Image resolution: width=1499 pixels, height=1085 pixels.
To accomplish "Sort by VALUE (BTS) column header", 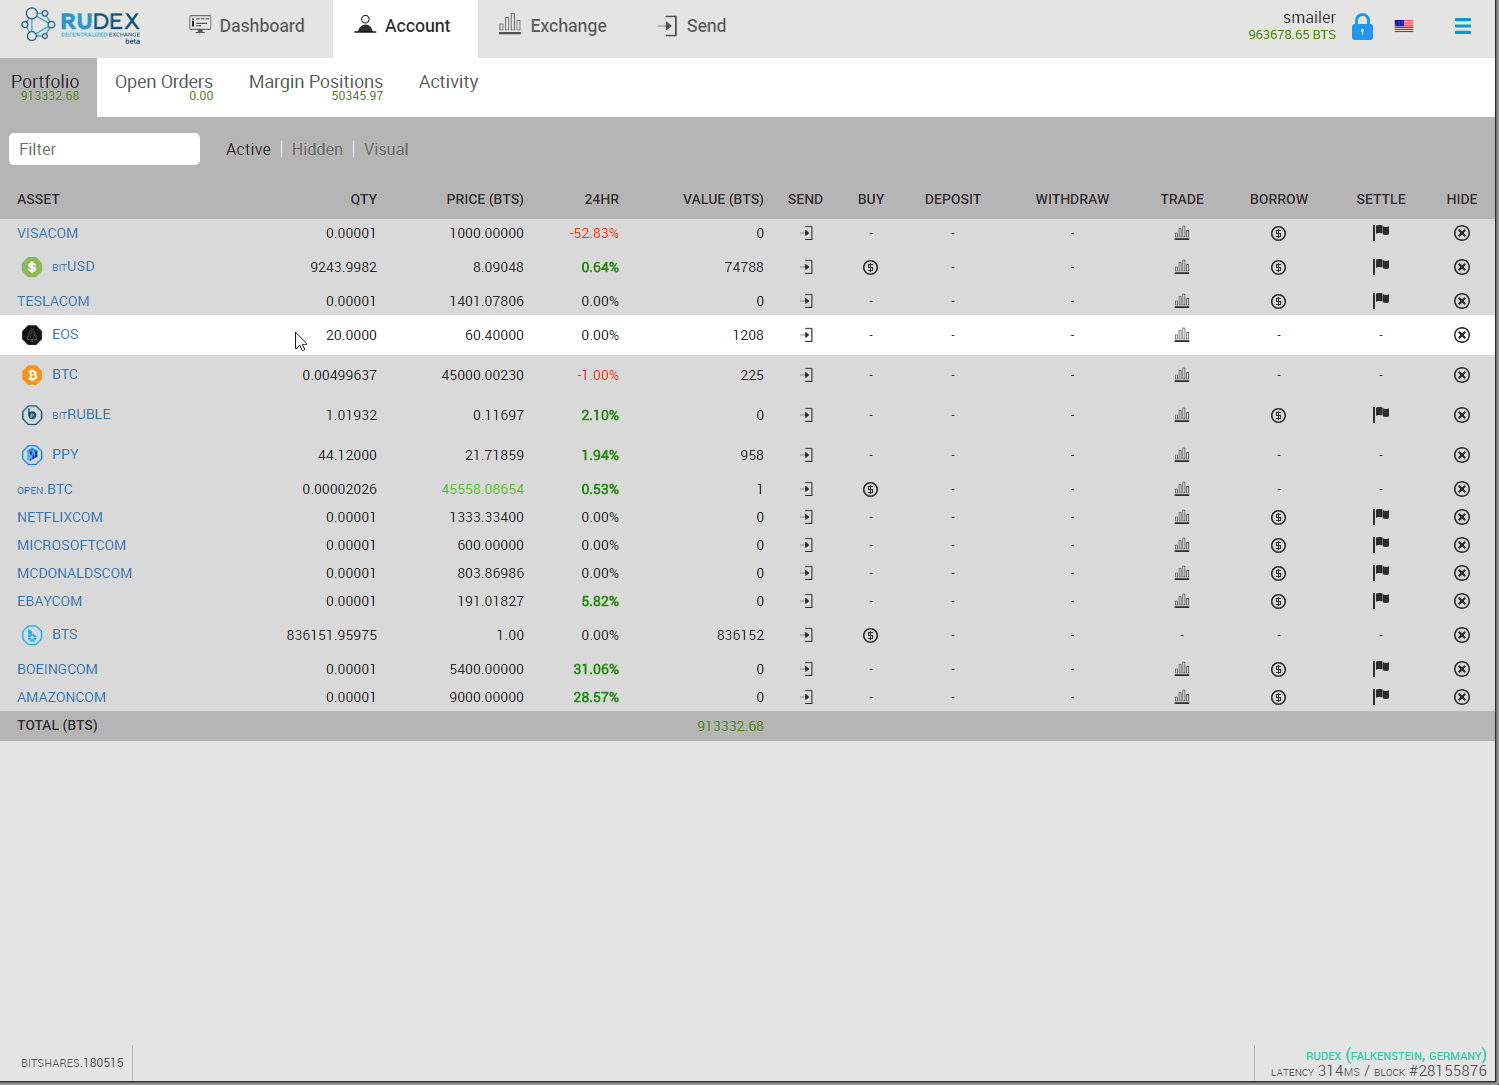I will [x=723, y=199].
